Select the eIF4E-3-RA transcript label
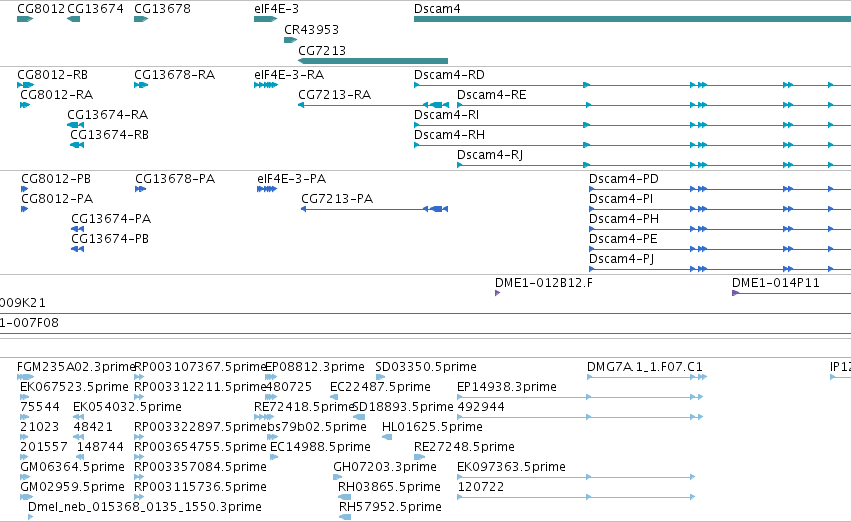The height and width of the screenshot is (522, 851). 289,74
